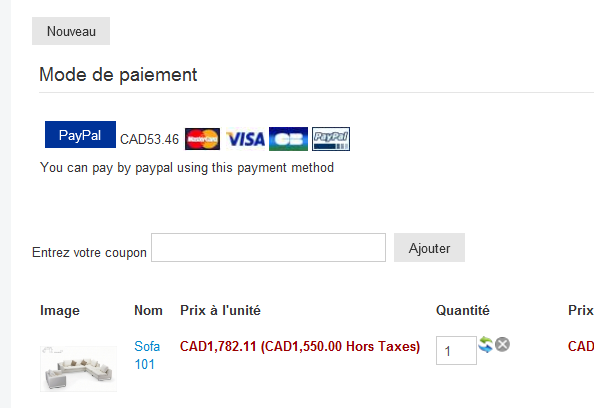The image size is (594, 408).
Task: Click the MasterCard payment logo
Action: 202,139
